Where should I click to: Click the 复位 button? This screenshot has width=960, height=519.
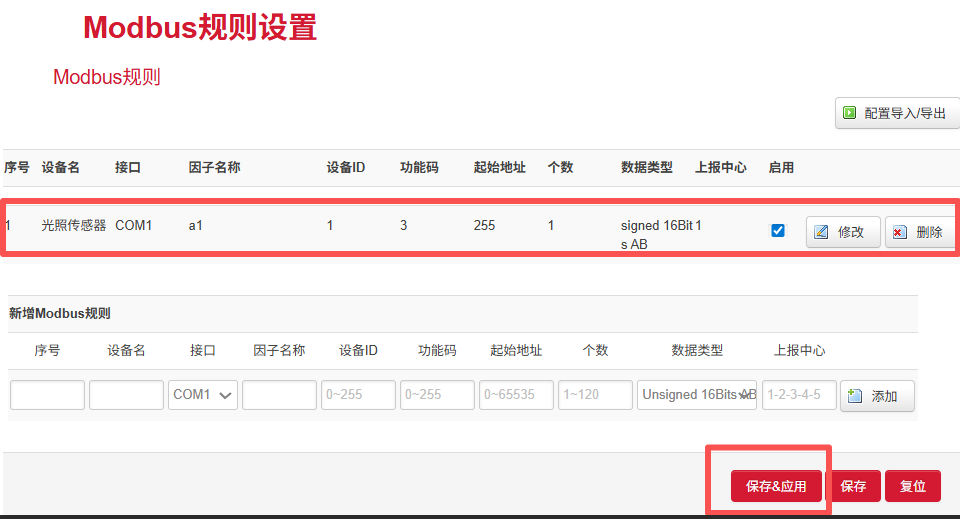(912, 486)
